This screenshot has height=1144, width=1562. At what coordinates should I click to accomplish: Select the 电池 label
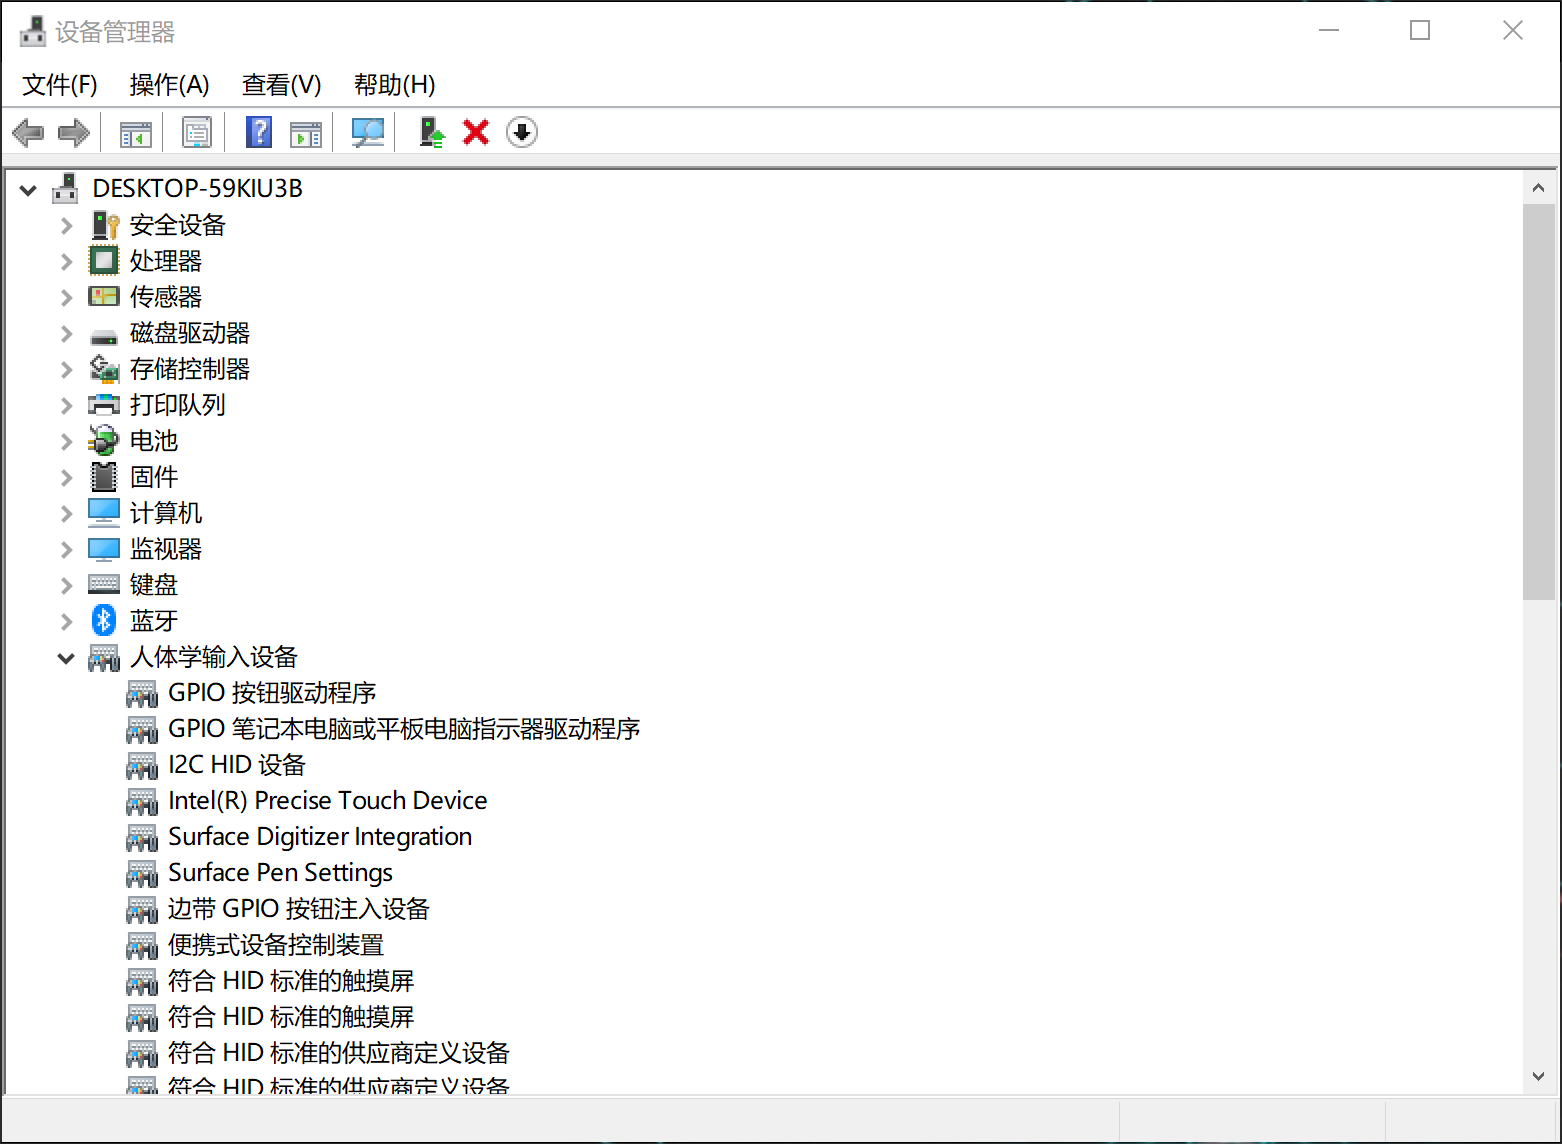(x=154, y=441)
